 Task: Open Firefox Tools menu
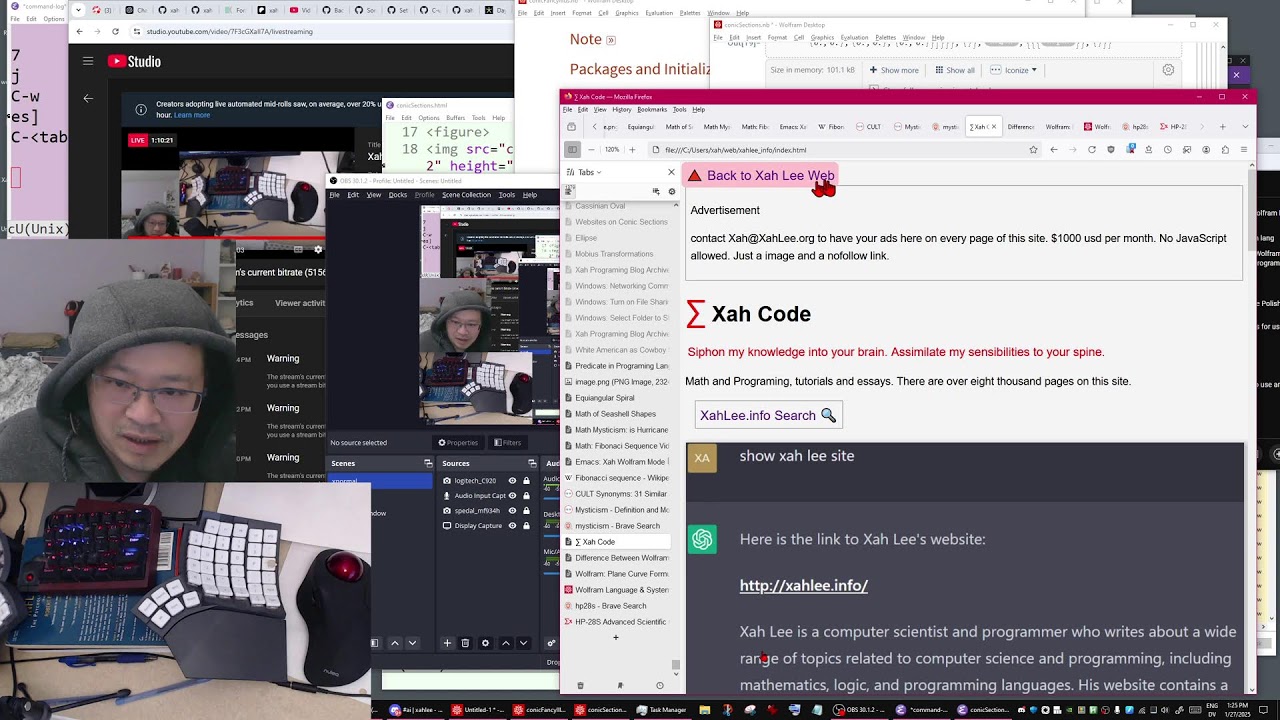pos(680,109)
